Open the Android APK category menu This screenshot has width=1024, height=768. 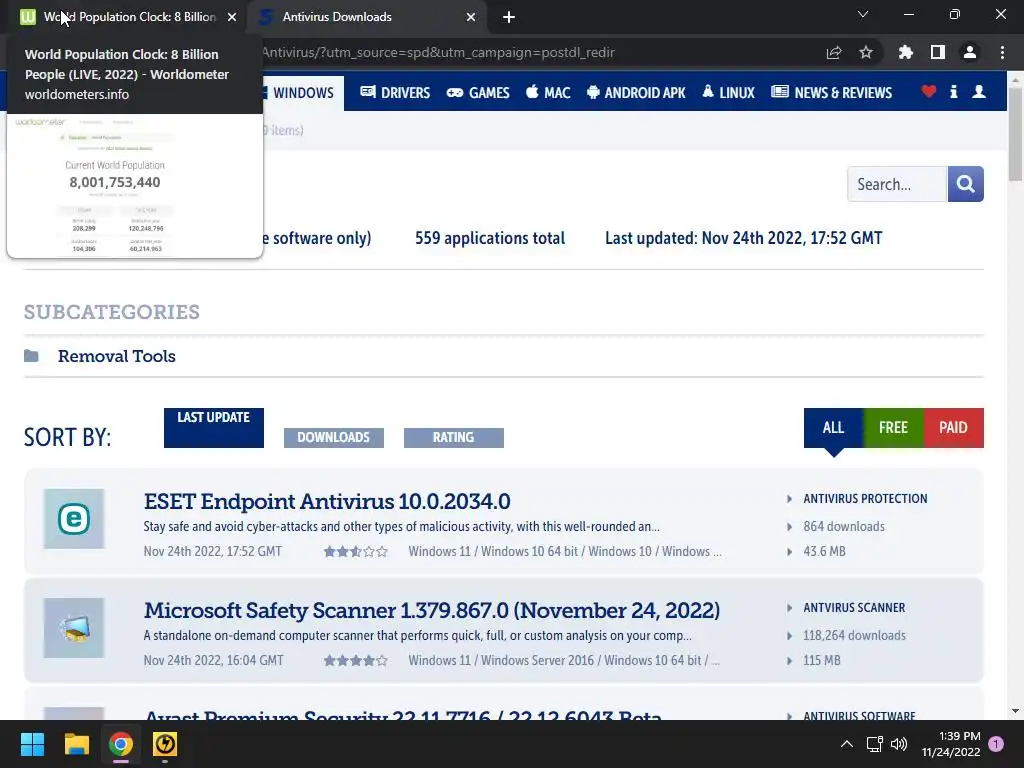pos(636,93)
